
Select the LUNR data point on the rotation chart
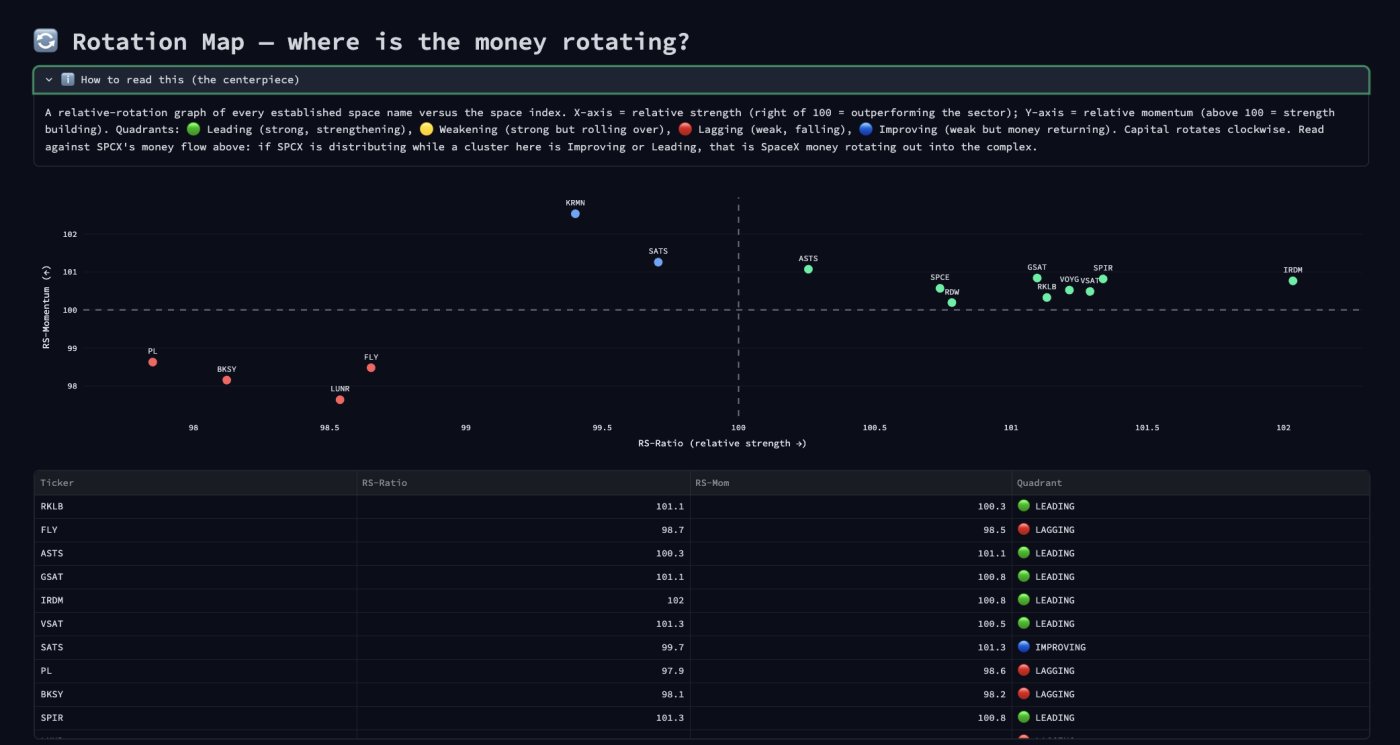[340, 400]
